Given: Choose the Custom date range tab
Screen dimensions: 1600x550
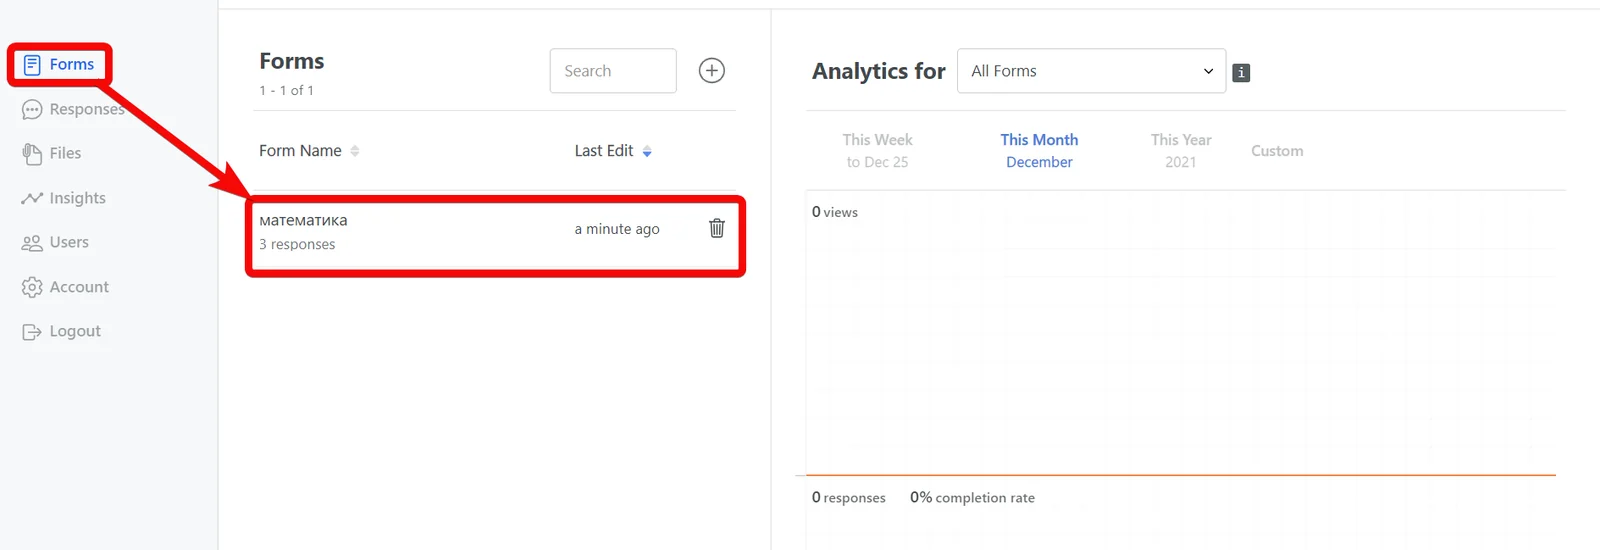Looking at the screenshot, I should pyautogui.click(x=1277, y=151).
